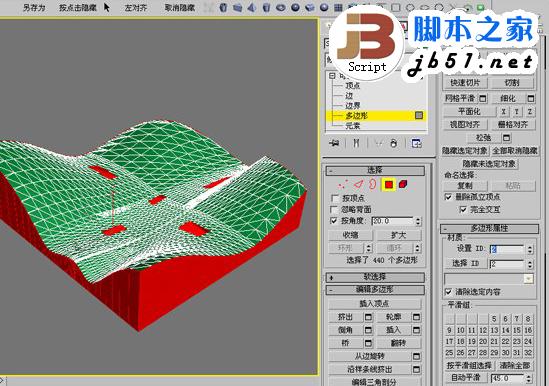Switch to Edge sub-object selection icon

[358, 184]
